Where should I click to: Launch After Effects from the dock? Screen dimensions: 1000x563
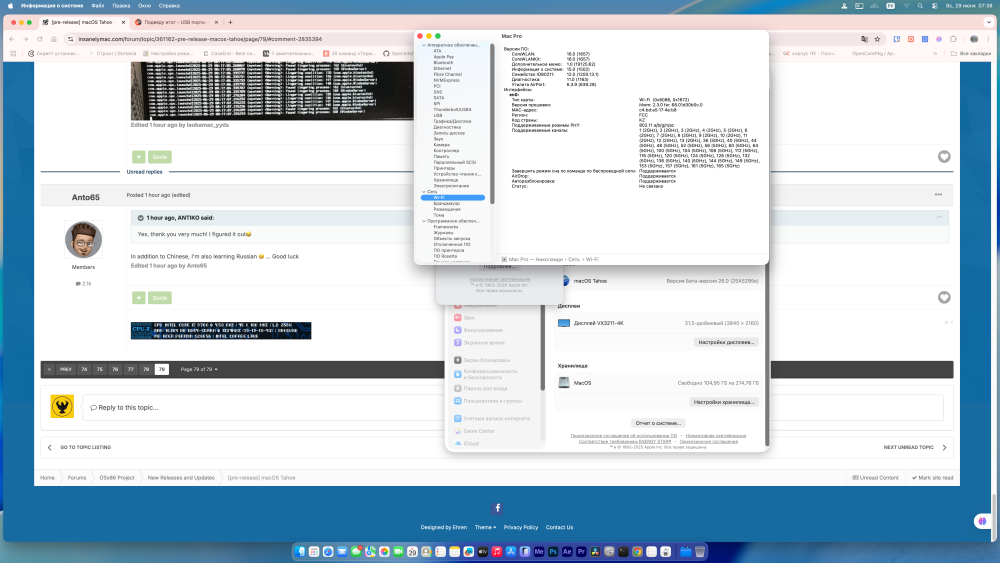pyautogui.click(x=567, y=552)
